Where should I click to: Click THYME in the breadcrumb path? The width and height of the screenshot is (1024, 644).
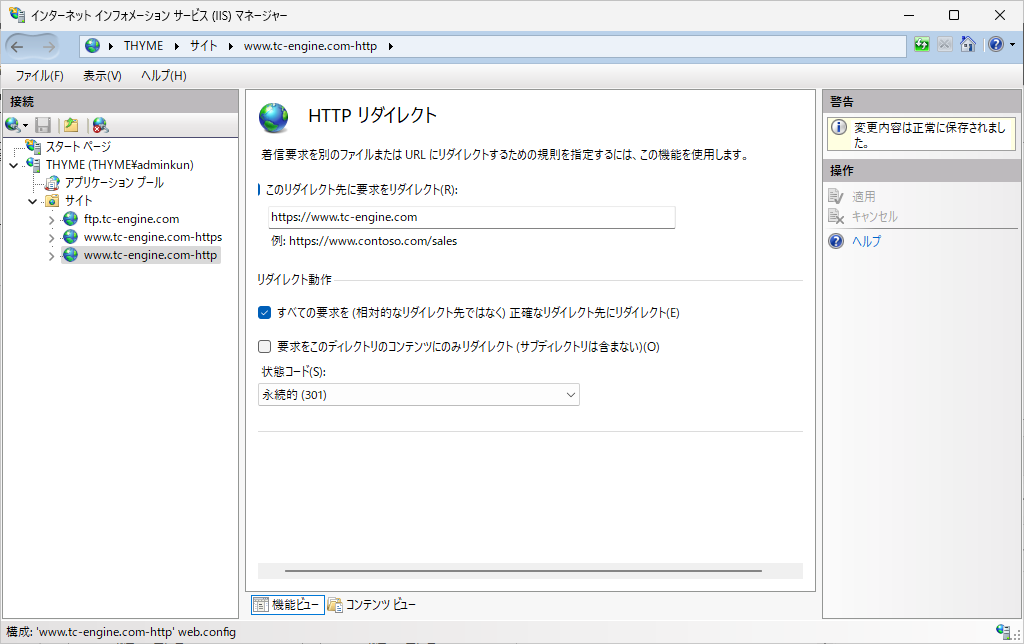pyautogui.click(x=144, y=46)
